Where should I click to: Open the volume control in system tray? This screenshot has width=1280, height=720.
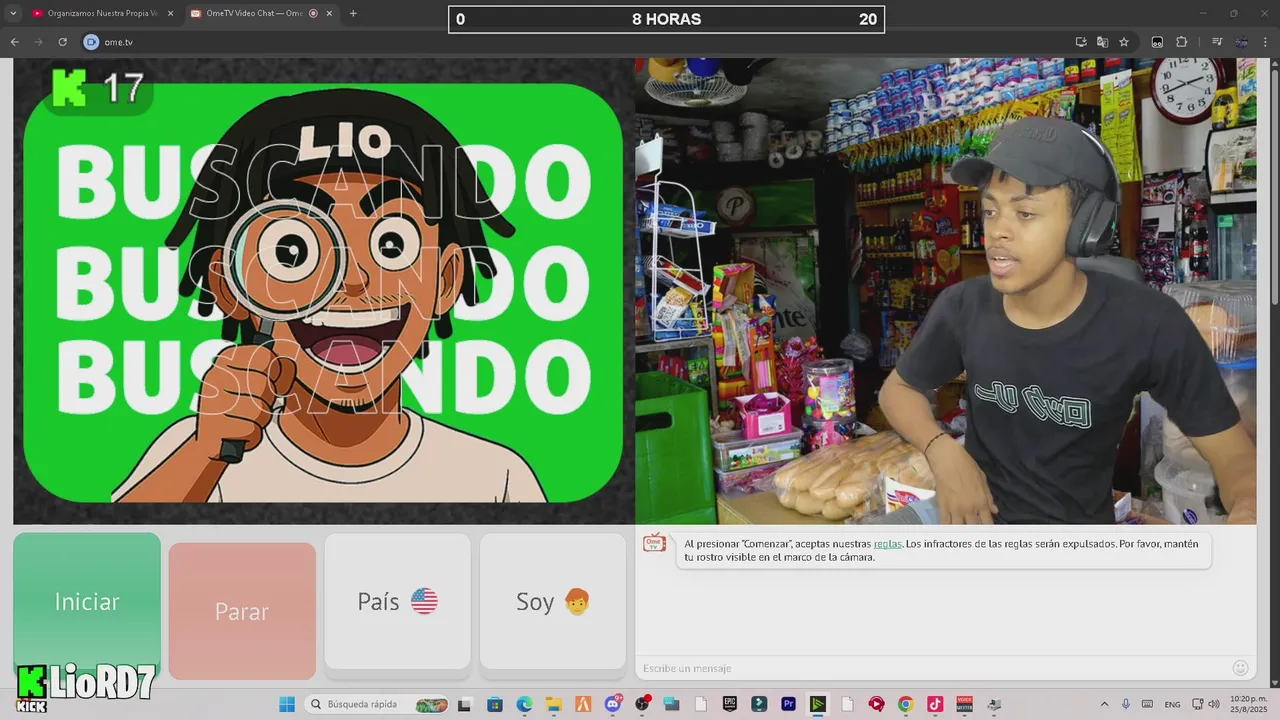pyautogui.click(x=1214, y=704)
